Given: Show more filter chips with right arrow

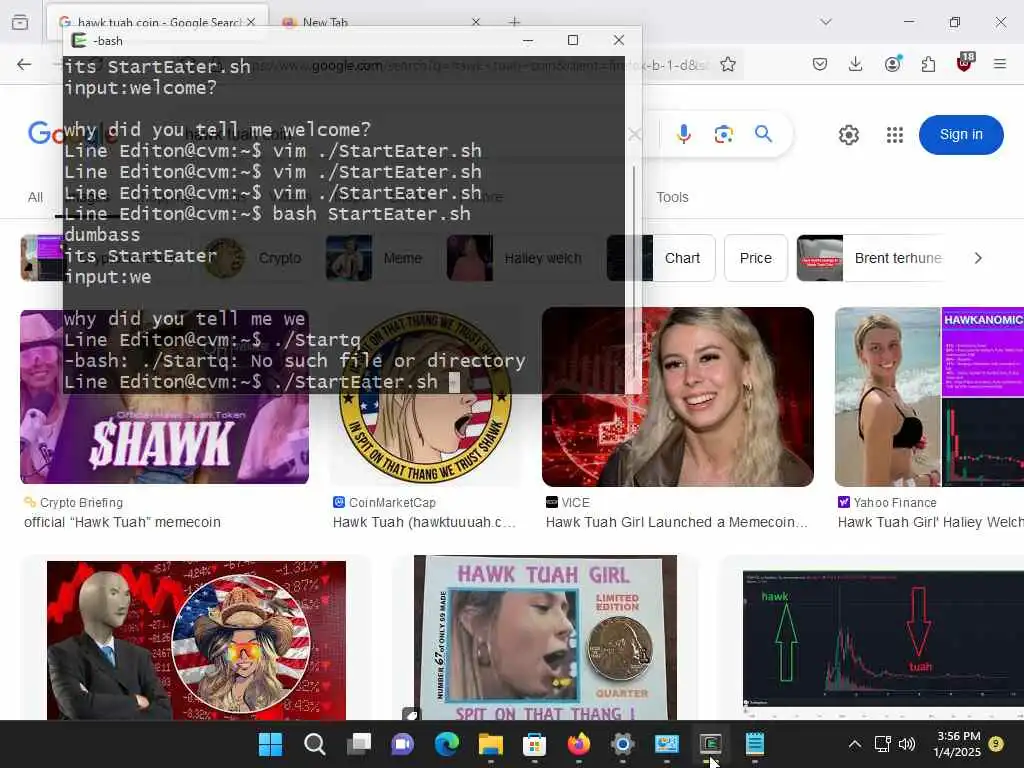Looking at the screenshot, I should tap(978, 258).
